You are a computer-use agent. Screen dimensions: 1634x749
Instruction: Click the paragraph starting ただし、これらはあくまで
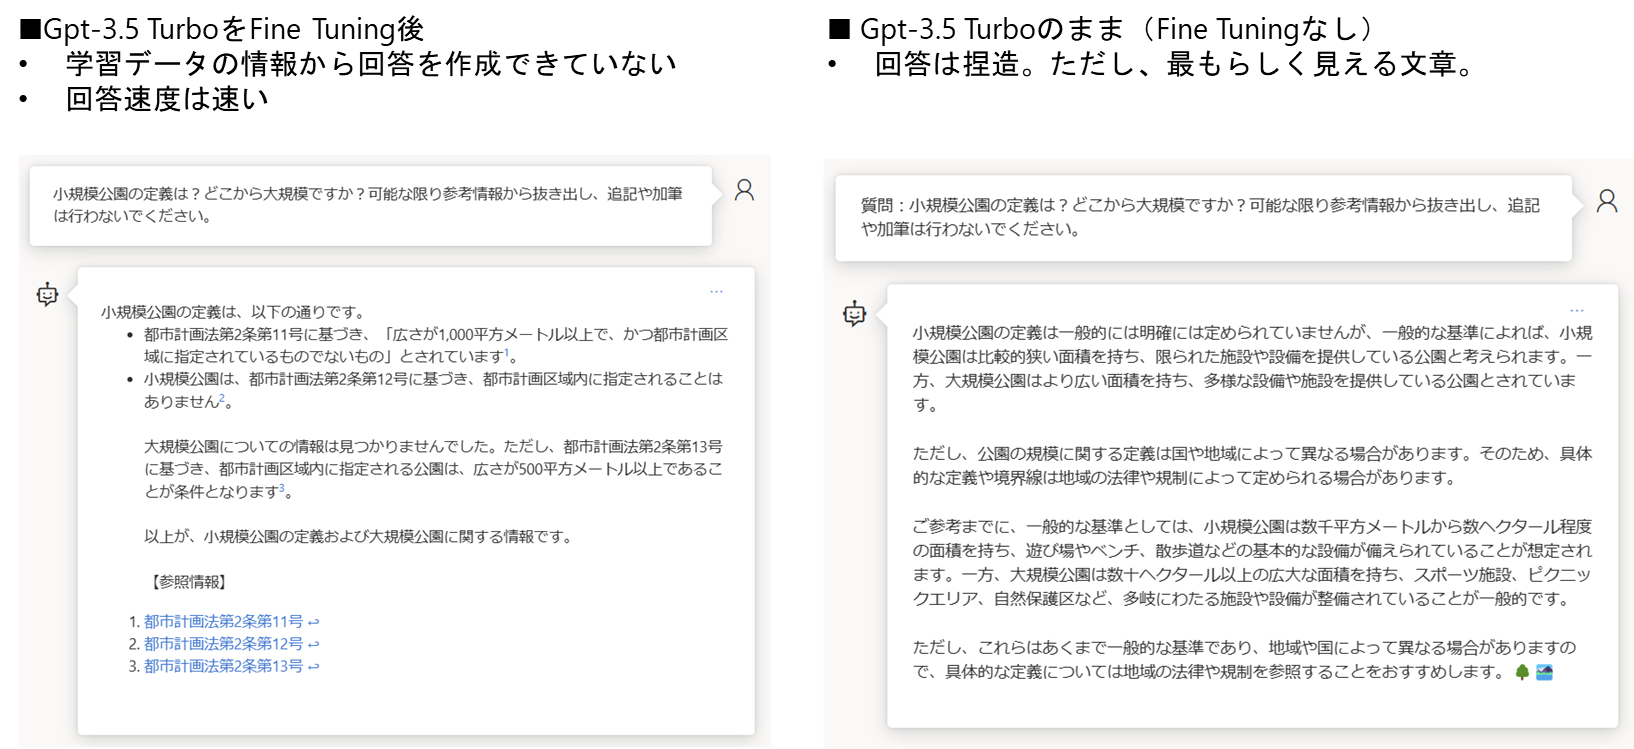point(1244,660)
